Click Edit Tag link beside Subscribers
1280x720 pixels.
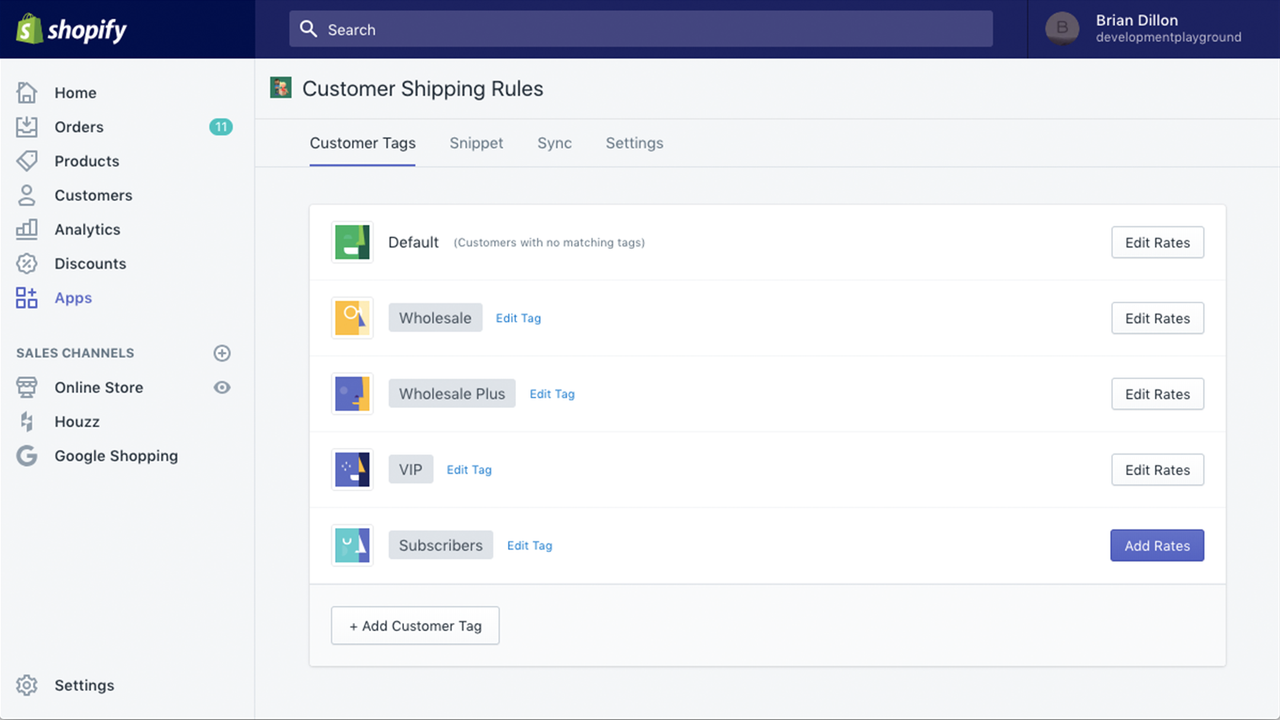pyautogui.click(x=529, y=546)
